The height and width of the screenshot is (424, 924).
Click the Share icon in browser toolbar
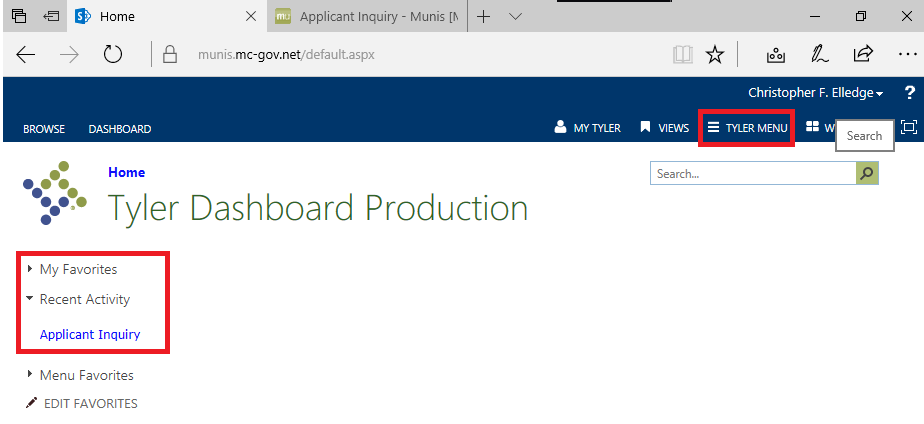pos(863,54)
